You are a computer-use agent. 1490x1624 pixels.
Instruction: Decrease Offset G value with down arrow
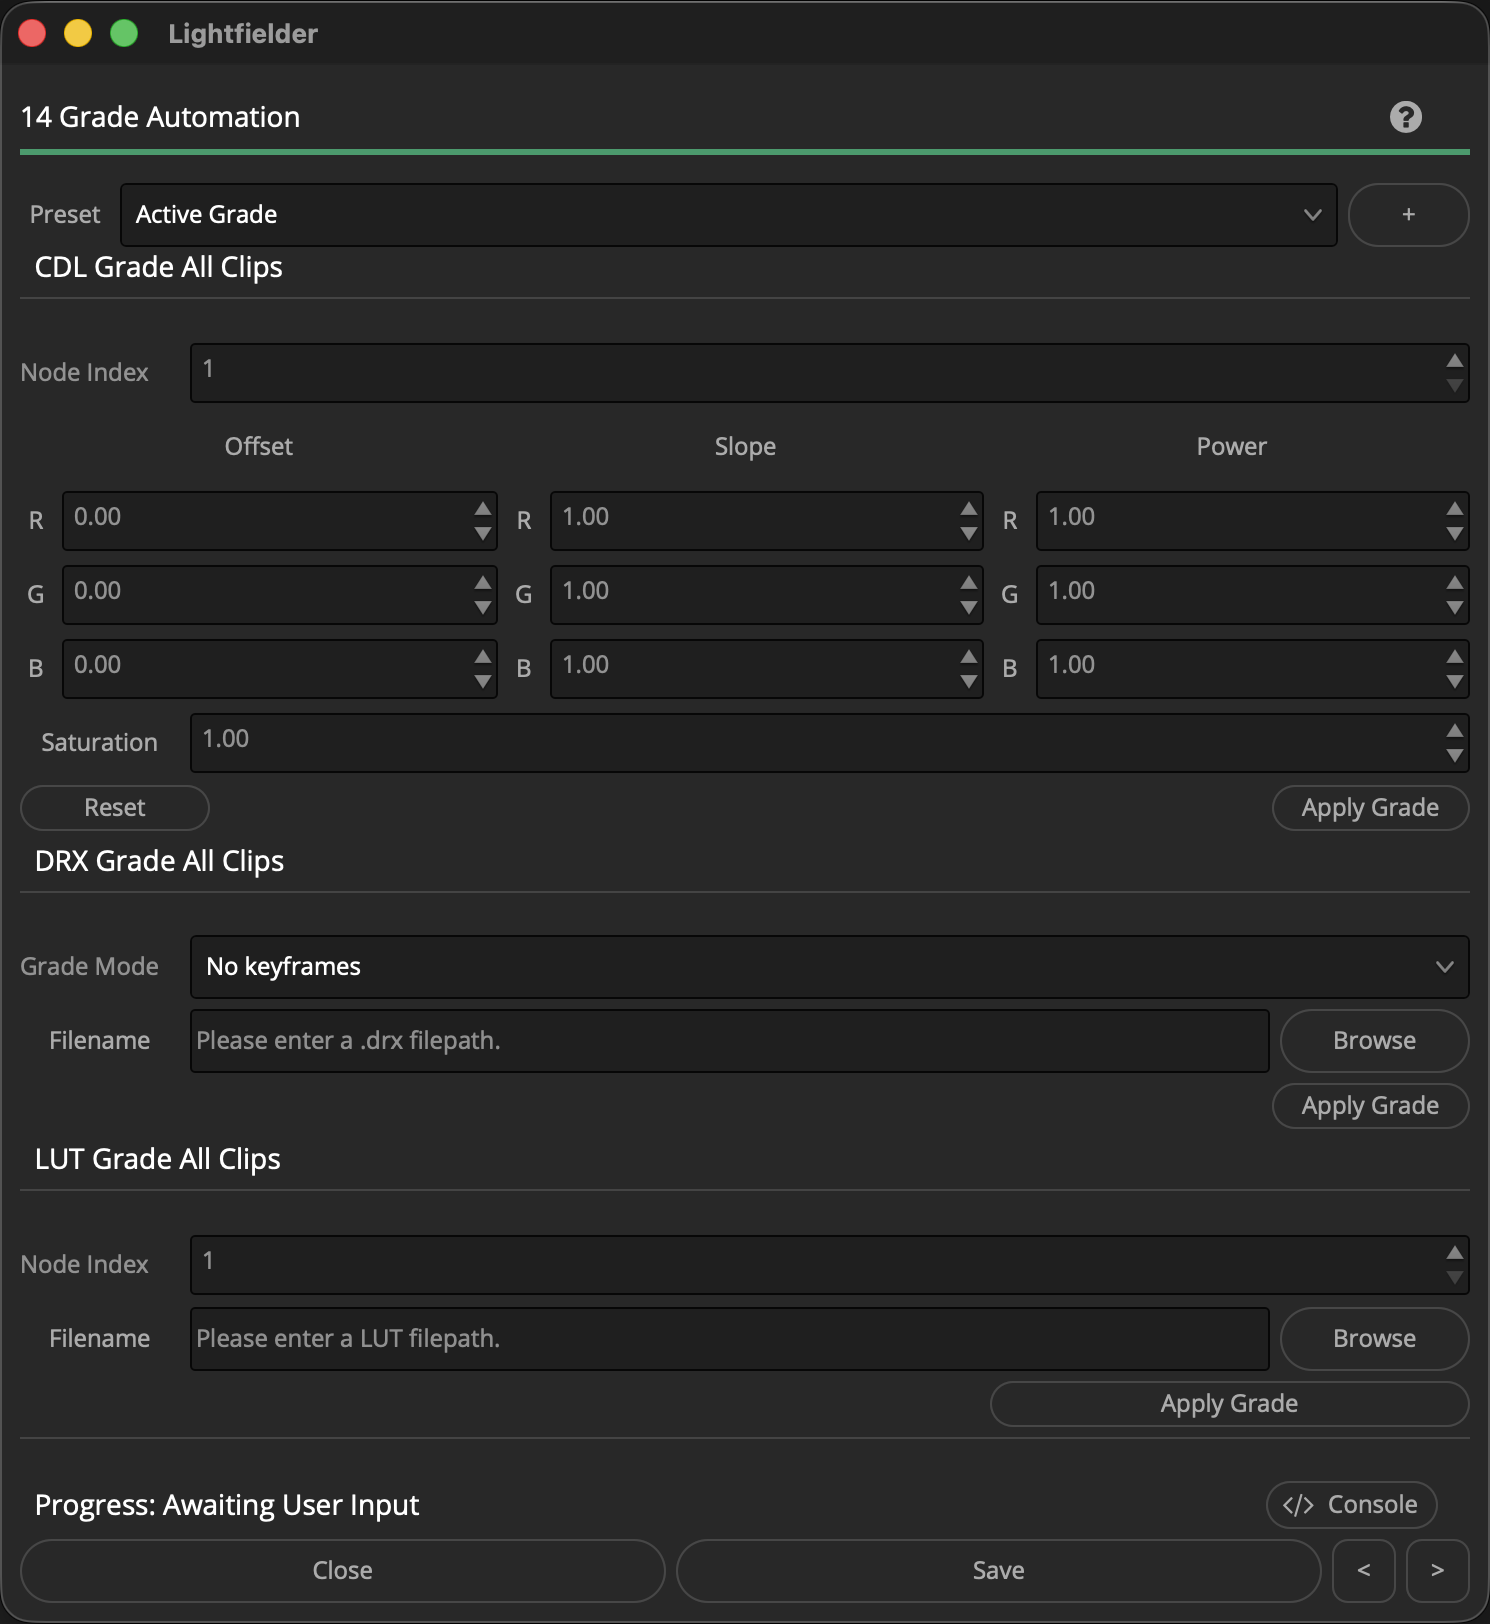tap(483, 607)
